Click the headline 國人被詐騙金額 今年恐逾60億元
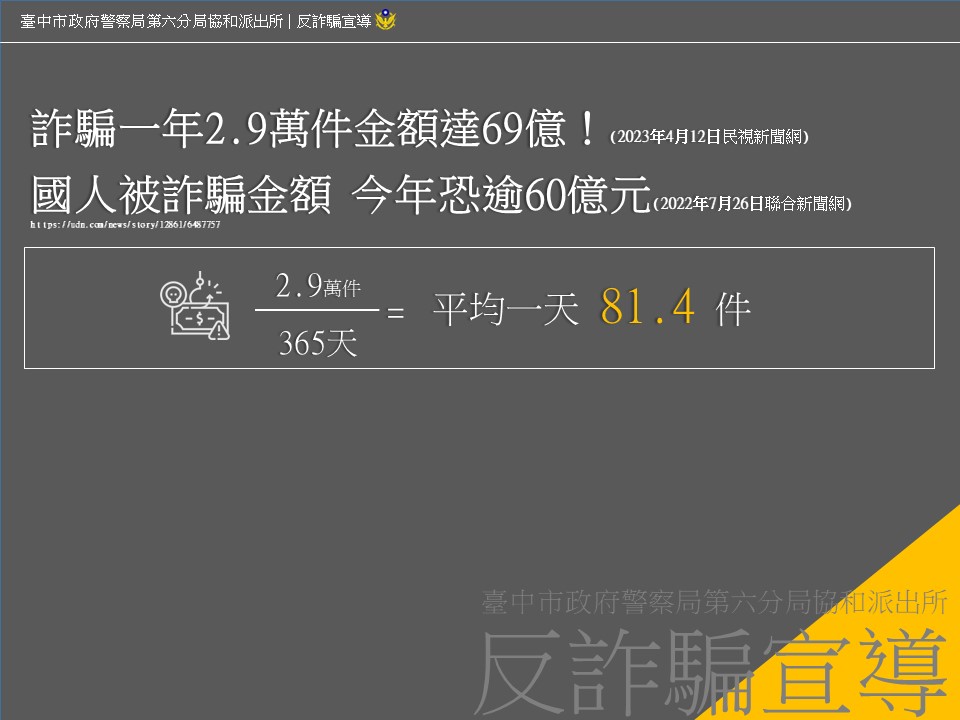 pyautogui.click(x=341, y=196)
